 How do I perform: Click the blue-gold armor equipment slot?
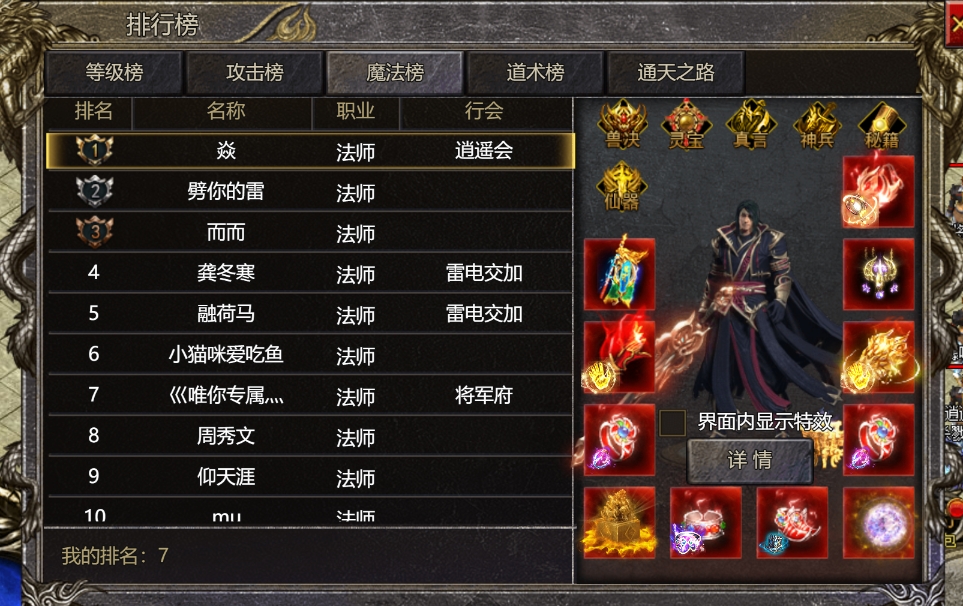click(619, 274)
